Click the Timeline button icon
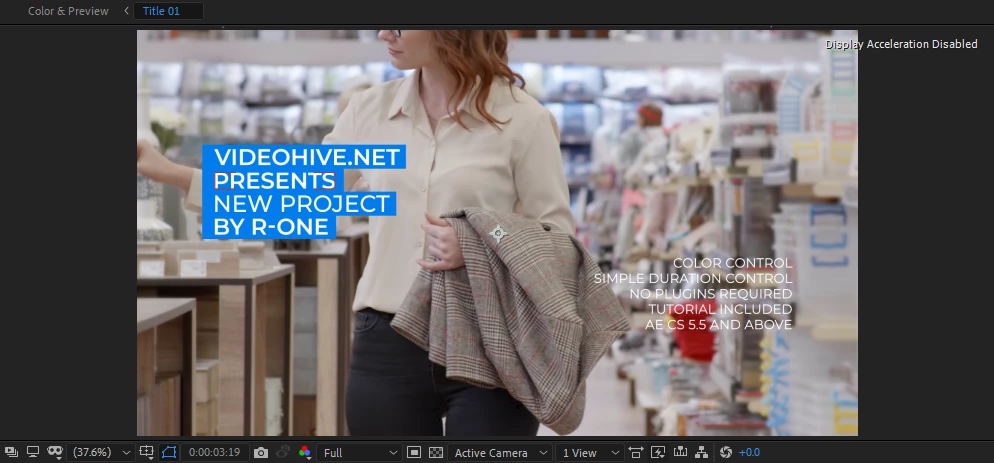This screenshot has width=994, height=463. pyautogui.click(x=680, y=452)
